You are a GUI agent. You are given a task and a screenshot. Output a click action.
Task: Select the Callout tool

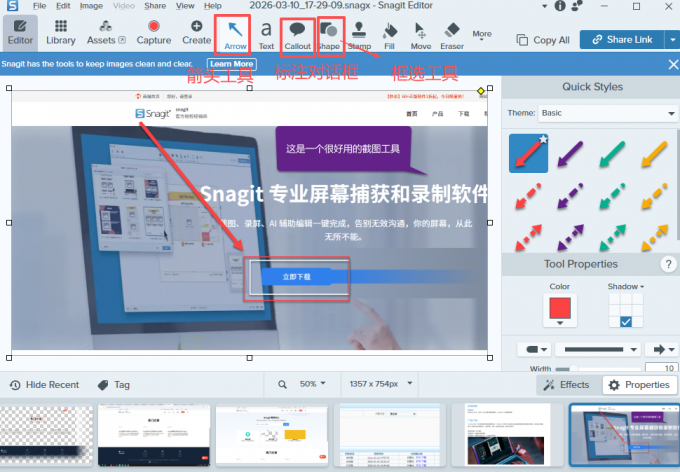pos(298,35)
